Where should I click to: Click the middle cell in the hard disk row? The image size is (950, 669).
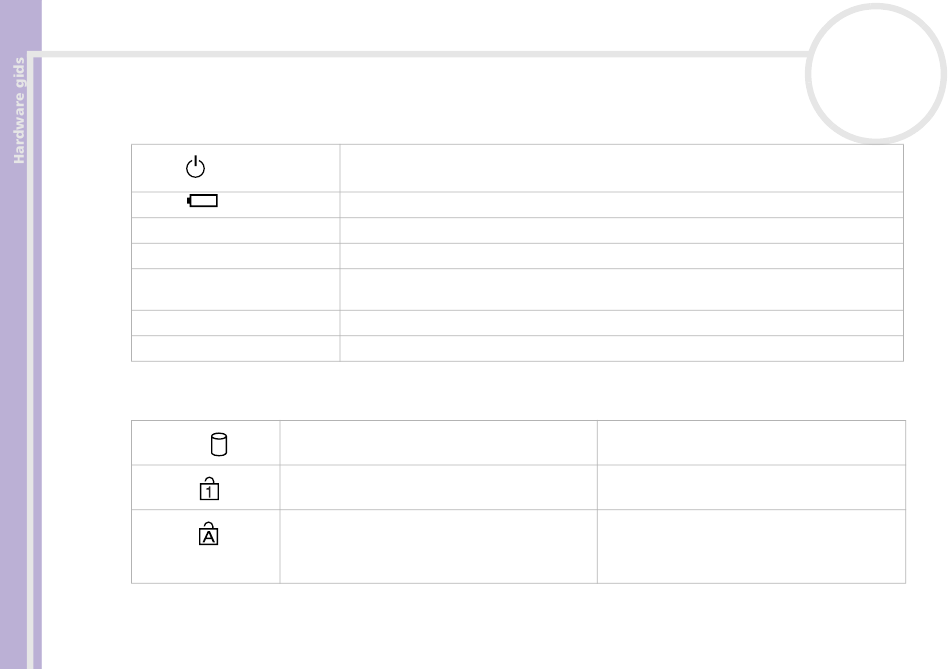(x=439, y=443)
